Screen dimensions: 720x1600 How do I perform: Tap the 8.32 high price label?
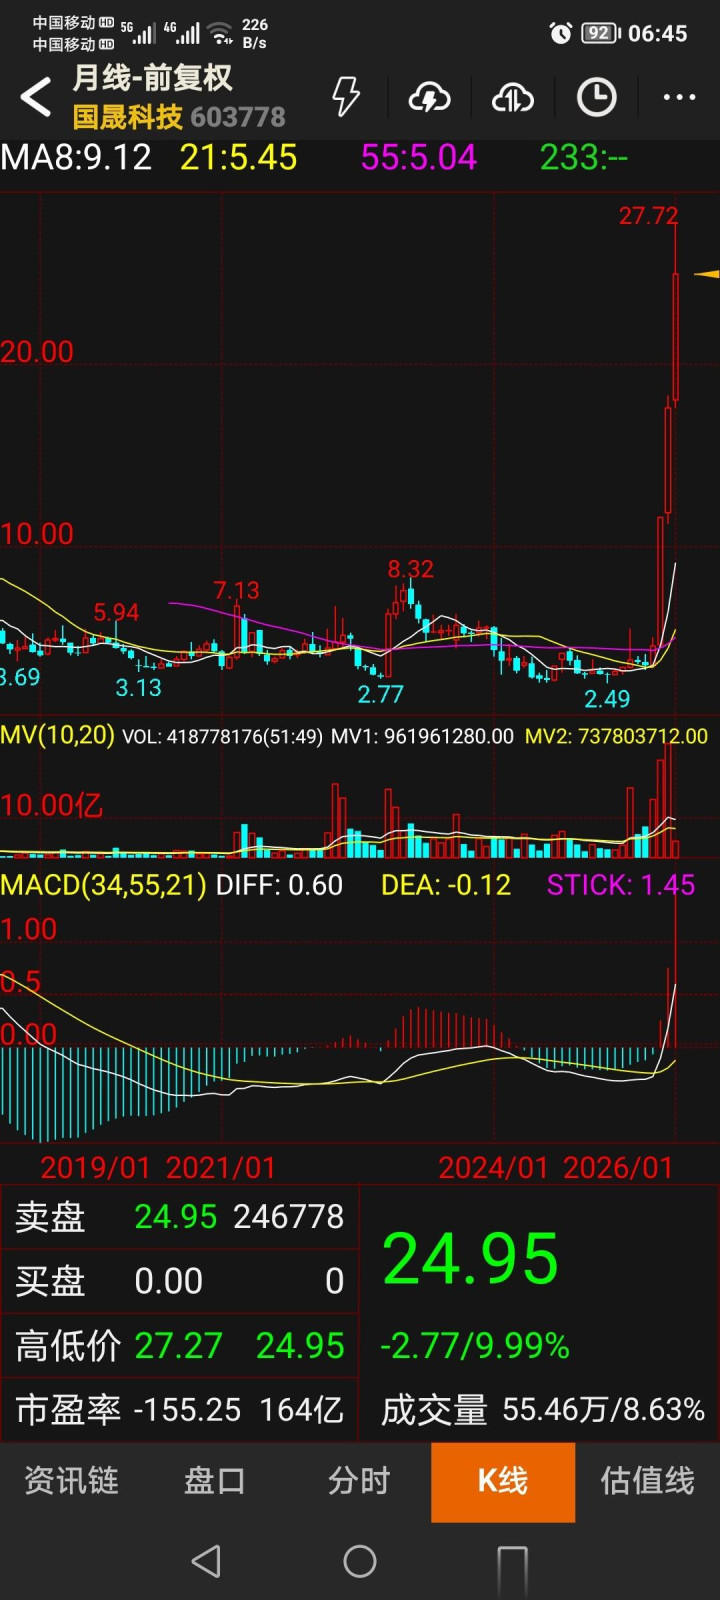pos(410,569)
